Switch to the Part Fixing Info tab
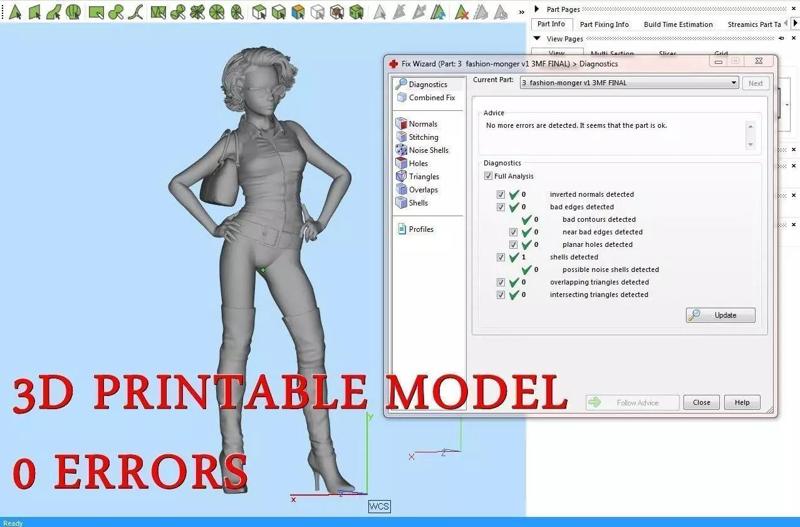This screenshot has width=800, height=527. click(604, 24)
